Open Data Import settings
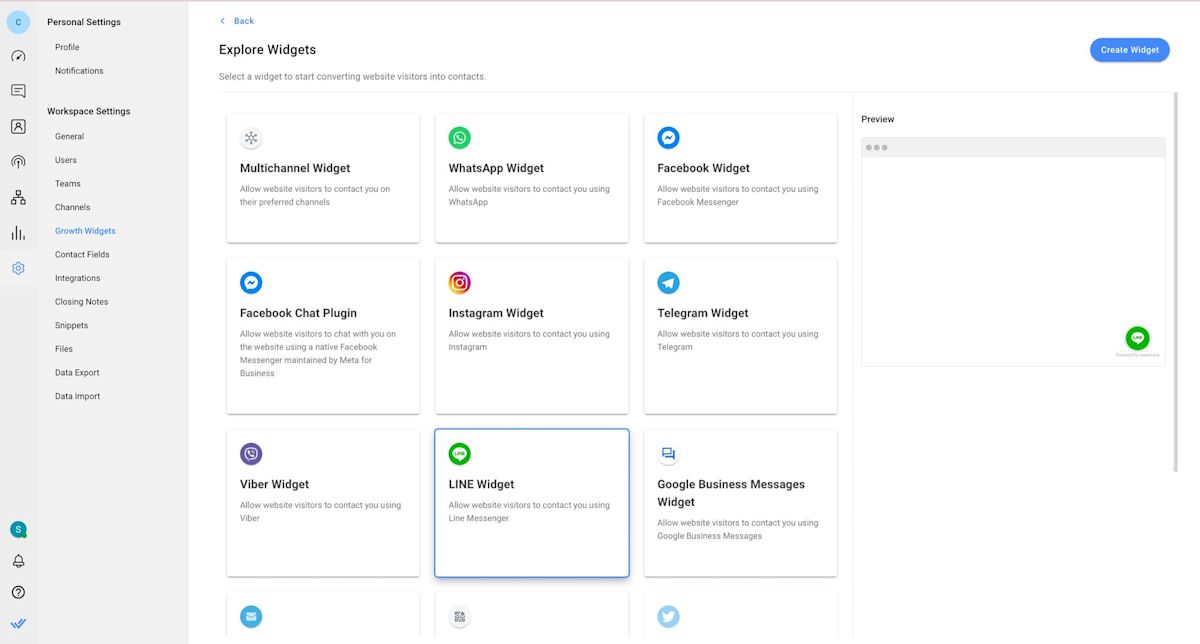Screen dimensions: 1200x644 click(x=77, y=396)
